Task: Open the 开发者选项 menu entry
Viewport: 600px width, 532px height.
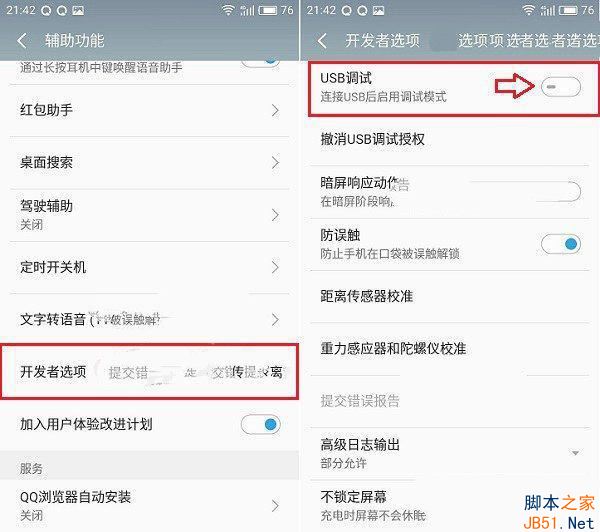Action: (x=150, y=372)
